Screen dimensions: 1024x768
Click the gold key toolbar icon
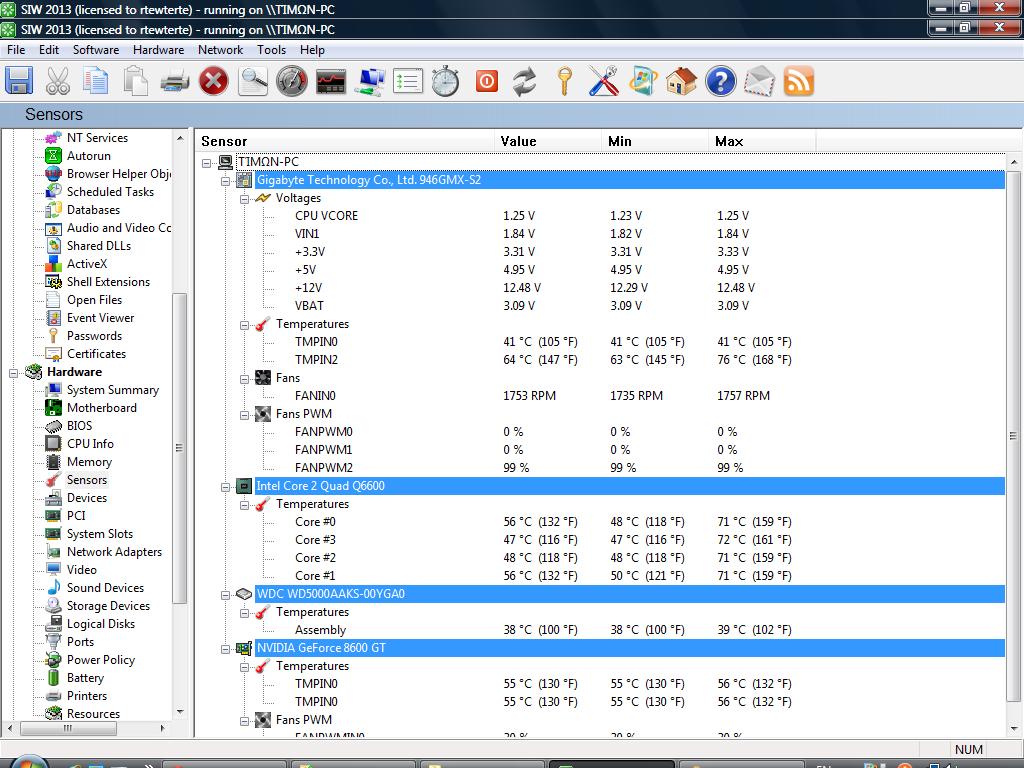point(564,82)
